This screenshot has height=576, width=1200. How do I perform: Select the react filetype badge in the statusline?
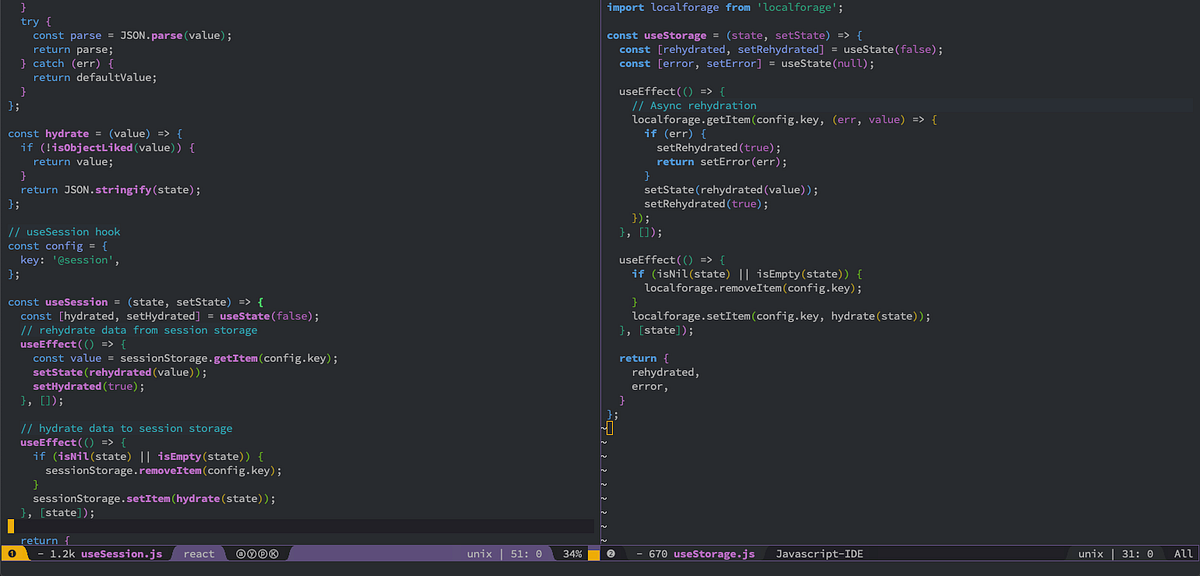(198, 553)
